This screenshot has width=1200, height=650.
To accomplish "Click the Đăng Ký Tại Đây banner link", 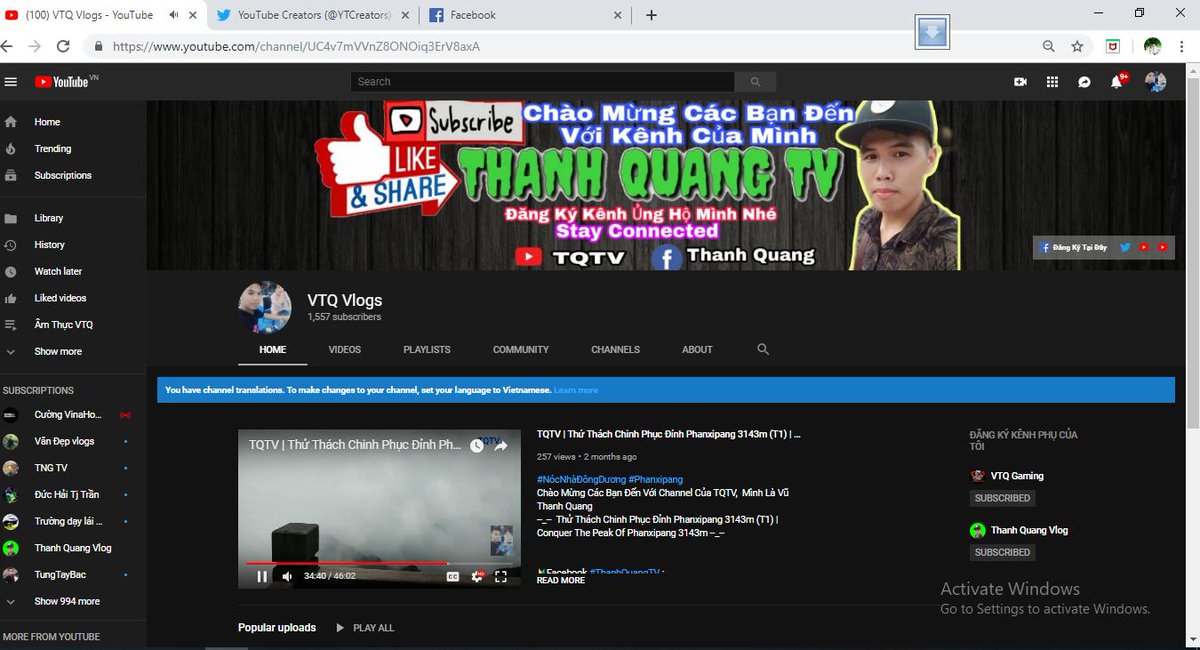I will click(1073, 247).
